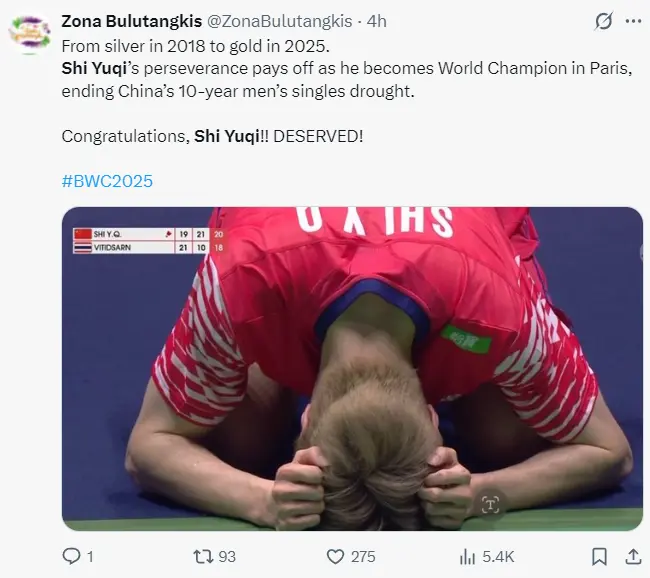The height and width of the screenshot is (578, 650).
Task: Click the share upload arrow icon
Action: coord(633,555)
